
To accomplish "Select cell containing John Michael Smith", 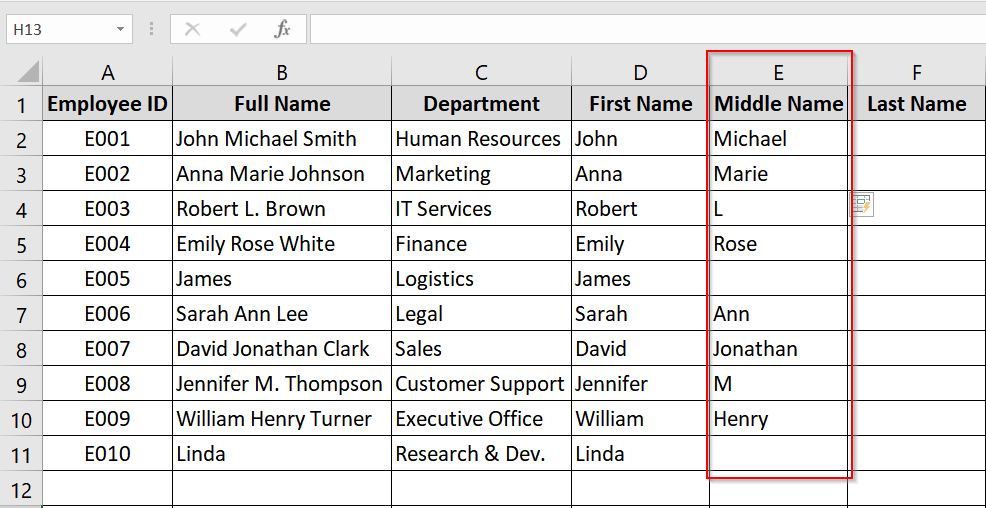I will coord(282,138).
